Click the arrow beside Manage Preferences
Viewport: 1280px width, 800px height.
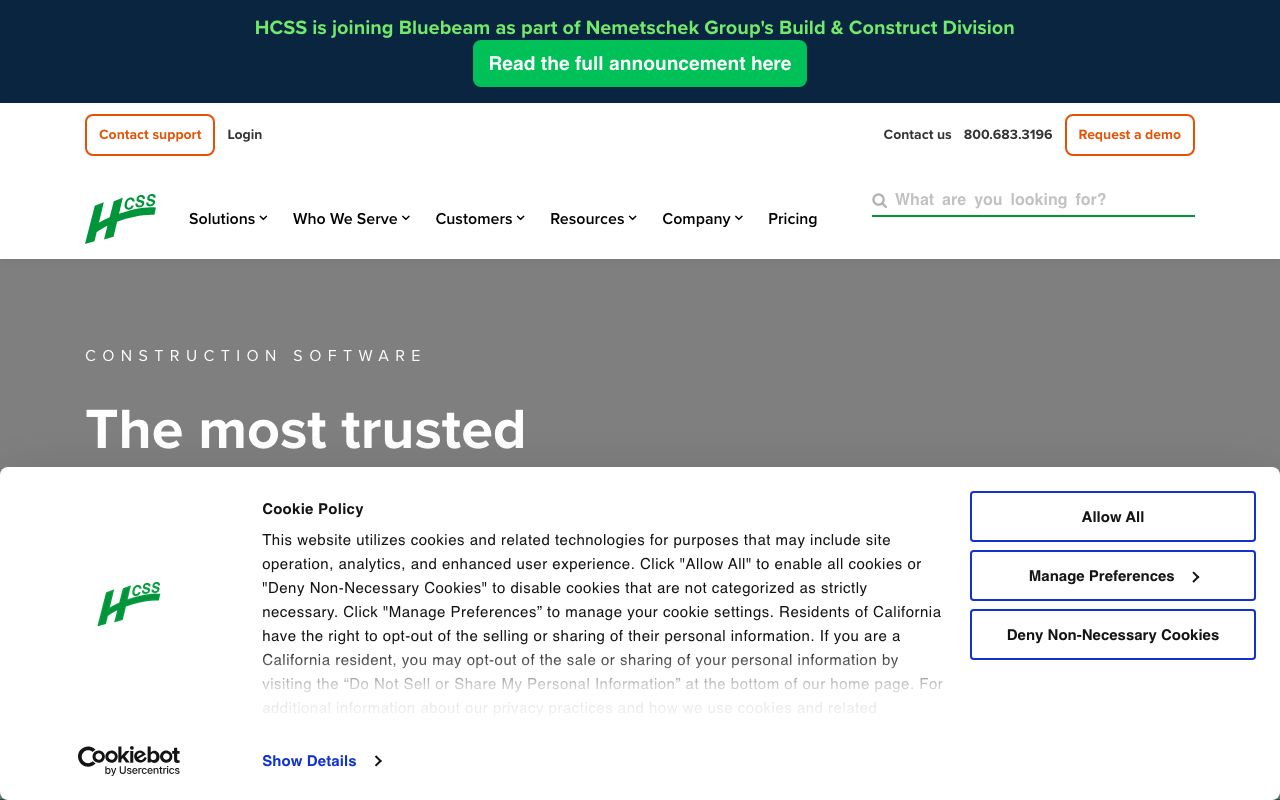coord(1195,576)
